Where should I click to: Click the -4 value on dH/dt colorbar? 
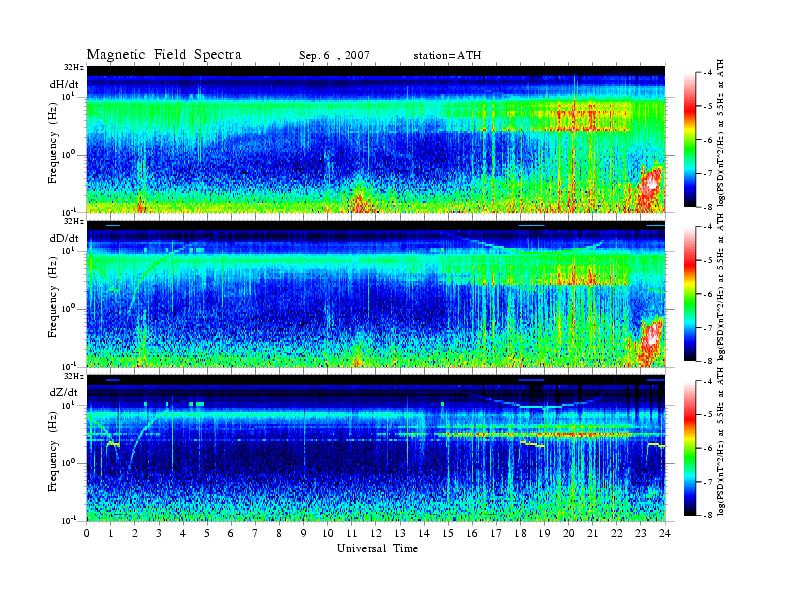tap(709, 73)
